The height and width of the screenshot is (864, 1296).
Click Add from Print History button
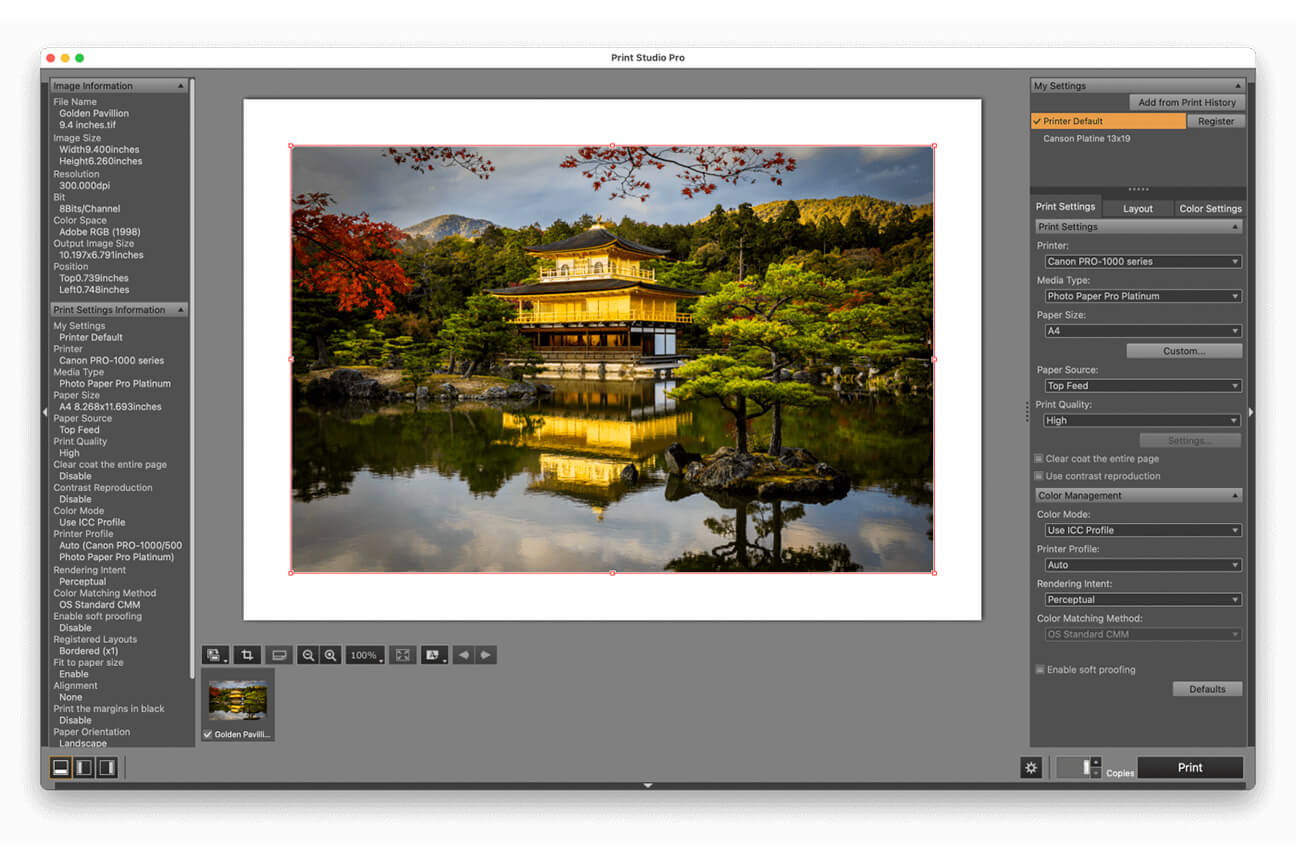click(1186, 102)
